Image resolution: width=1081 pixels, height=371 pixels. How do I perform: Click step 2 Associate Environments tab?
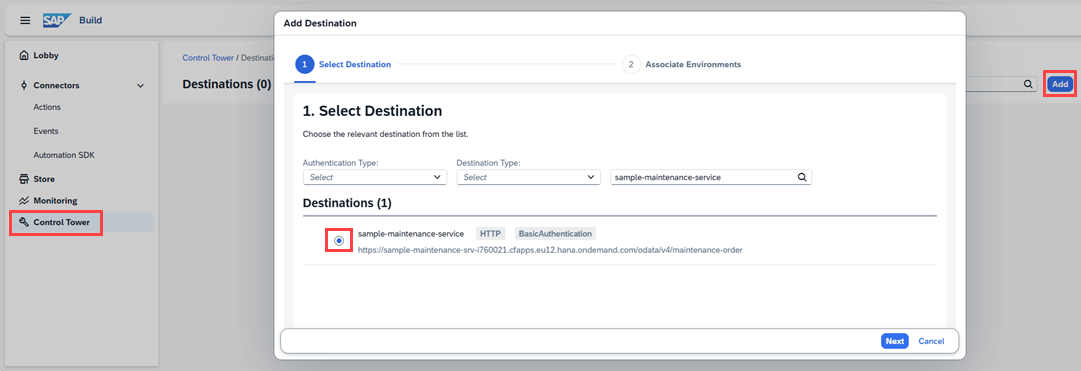click(682, 64)
